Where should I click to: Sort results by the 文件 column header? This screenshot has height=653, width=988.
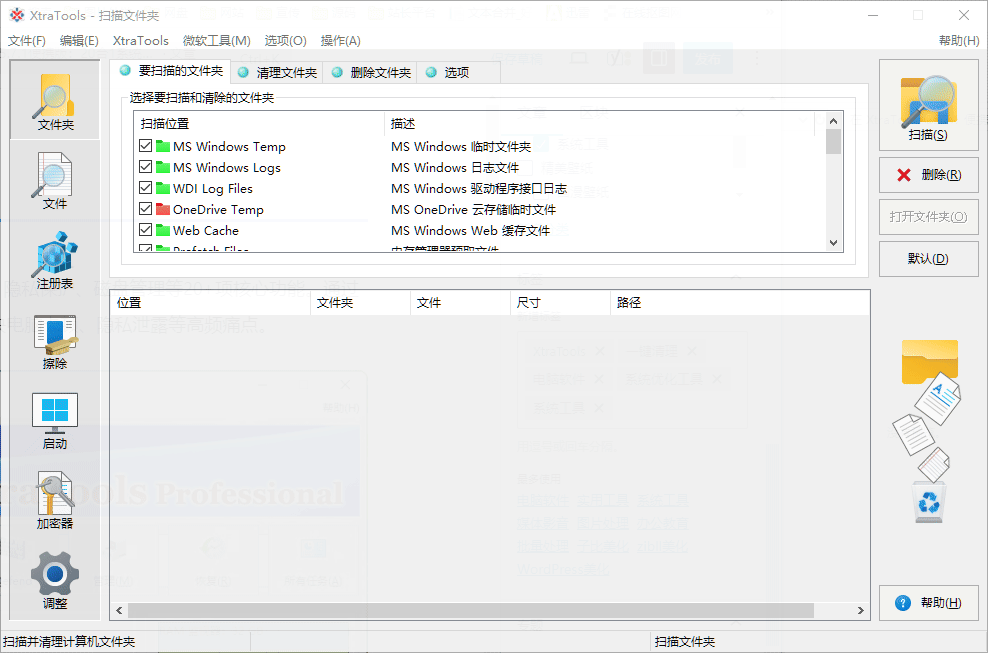tap(461, 303)
